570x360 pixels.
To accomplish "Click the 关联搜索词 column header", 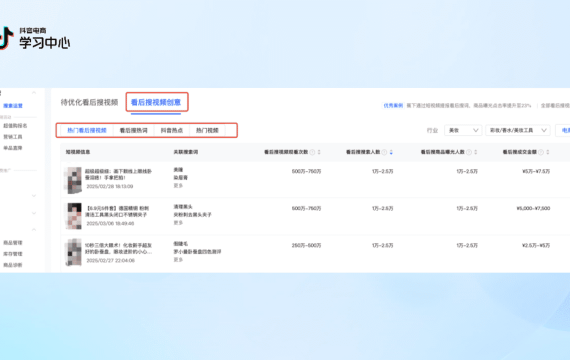I will pos(186,152).
